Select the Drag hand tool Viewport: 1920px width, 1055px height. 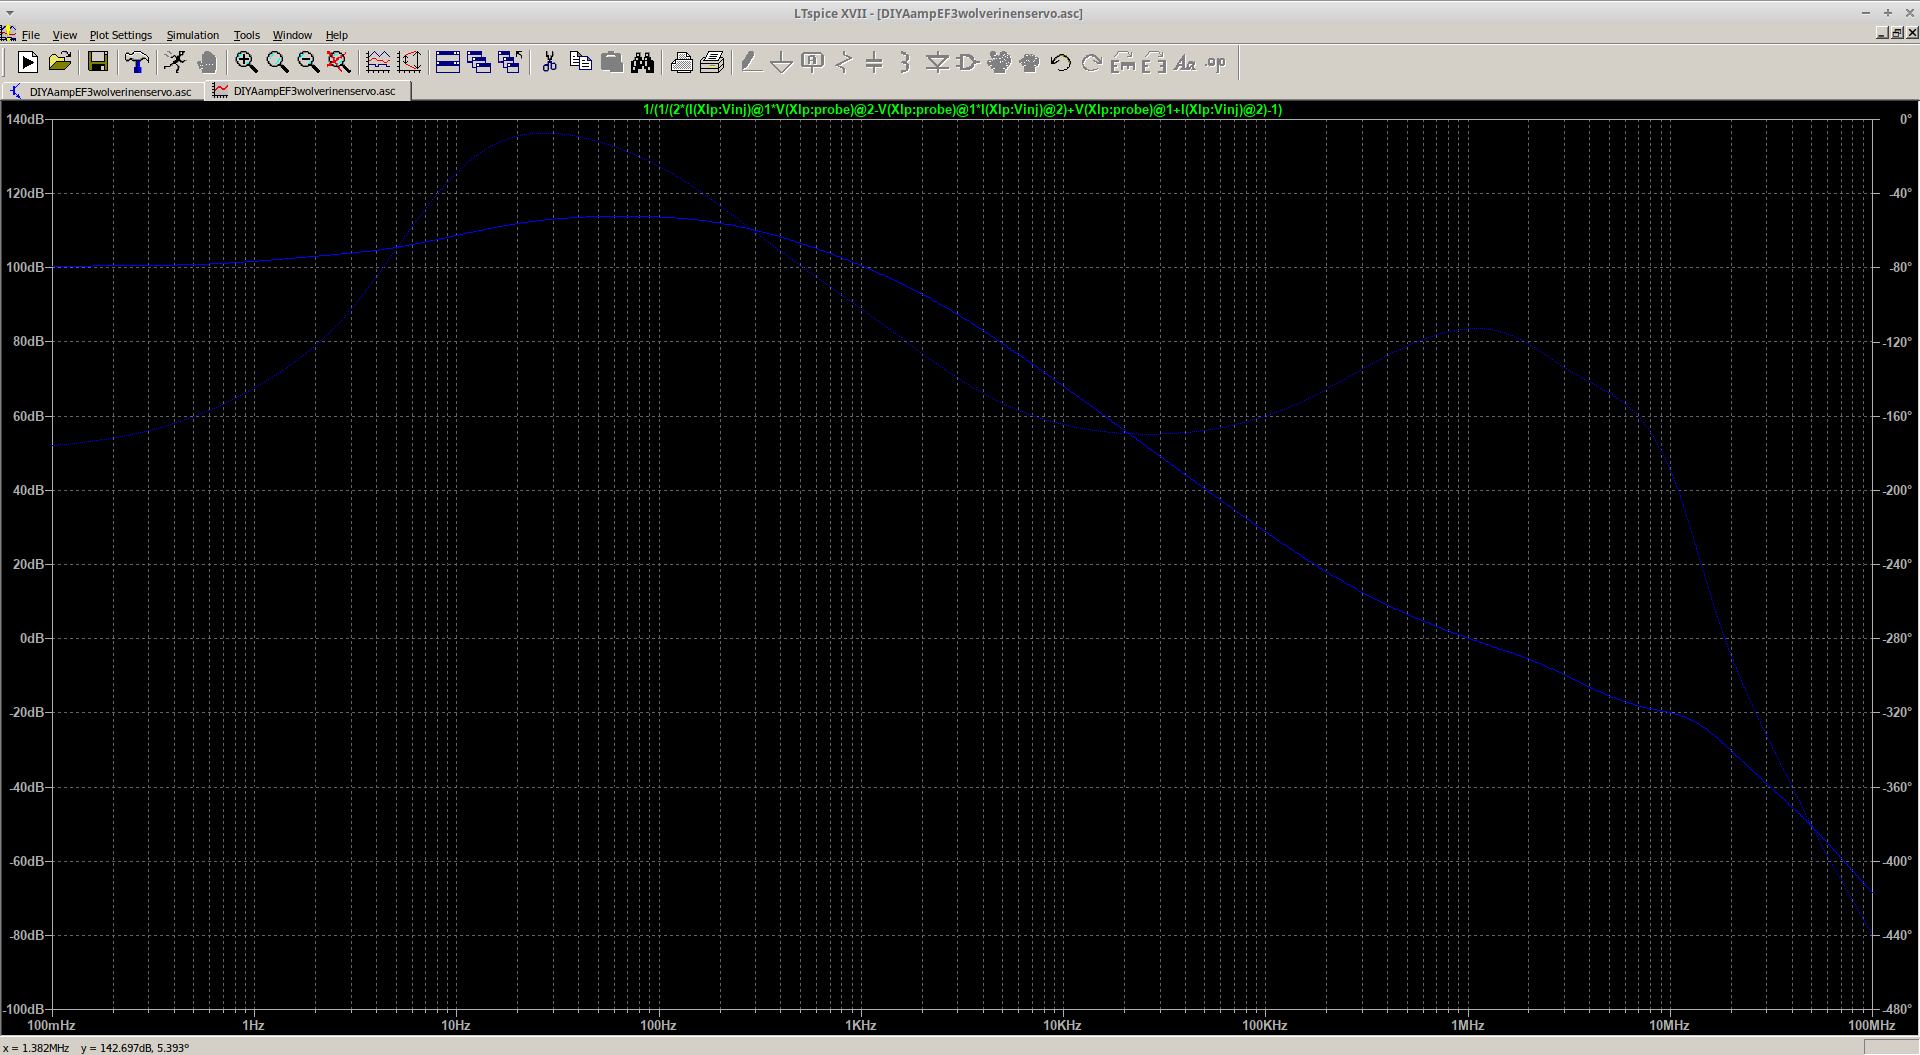pos(1030,63)
